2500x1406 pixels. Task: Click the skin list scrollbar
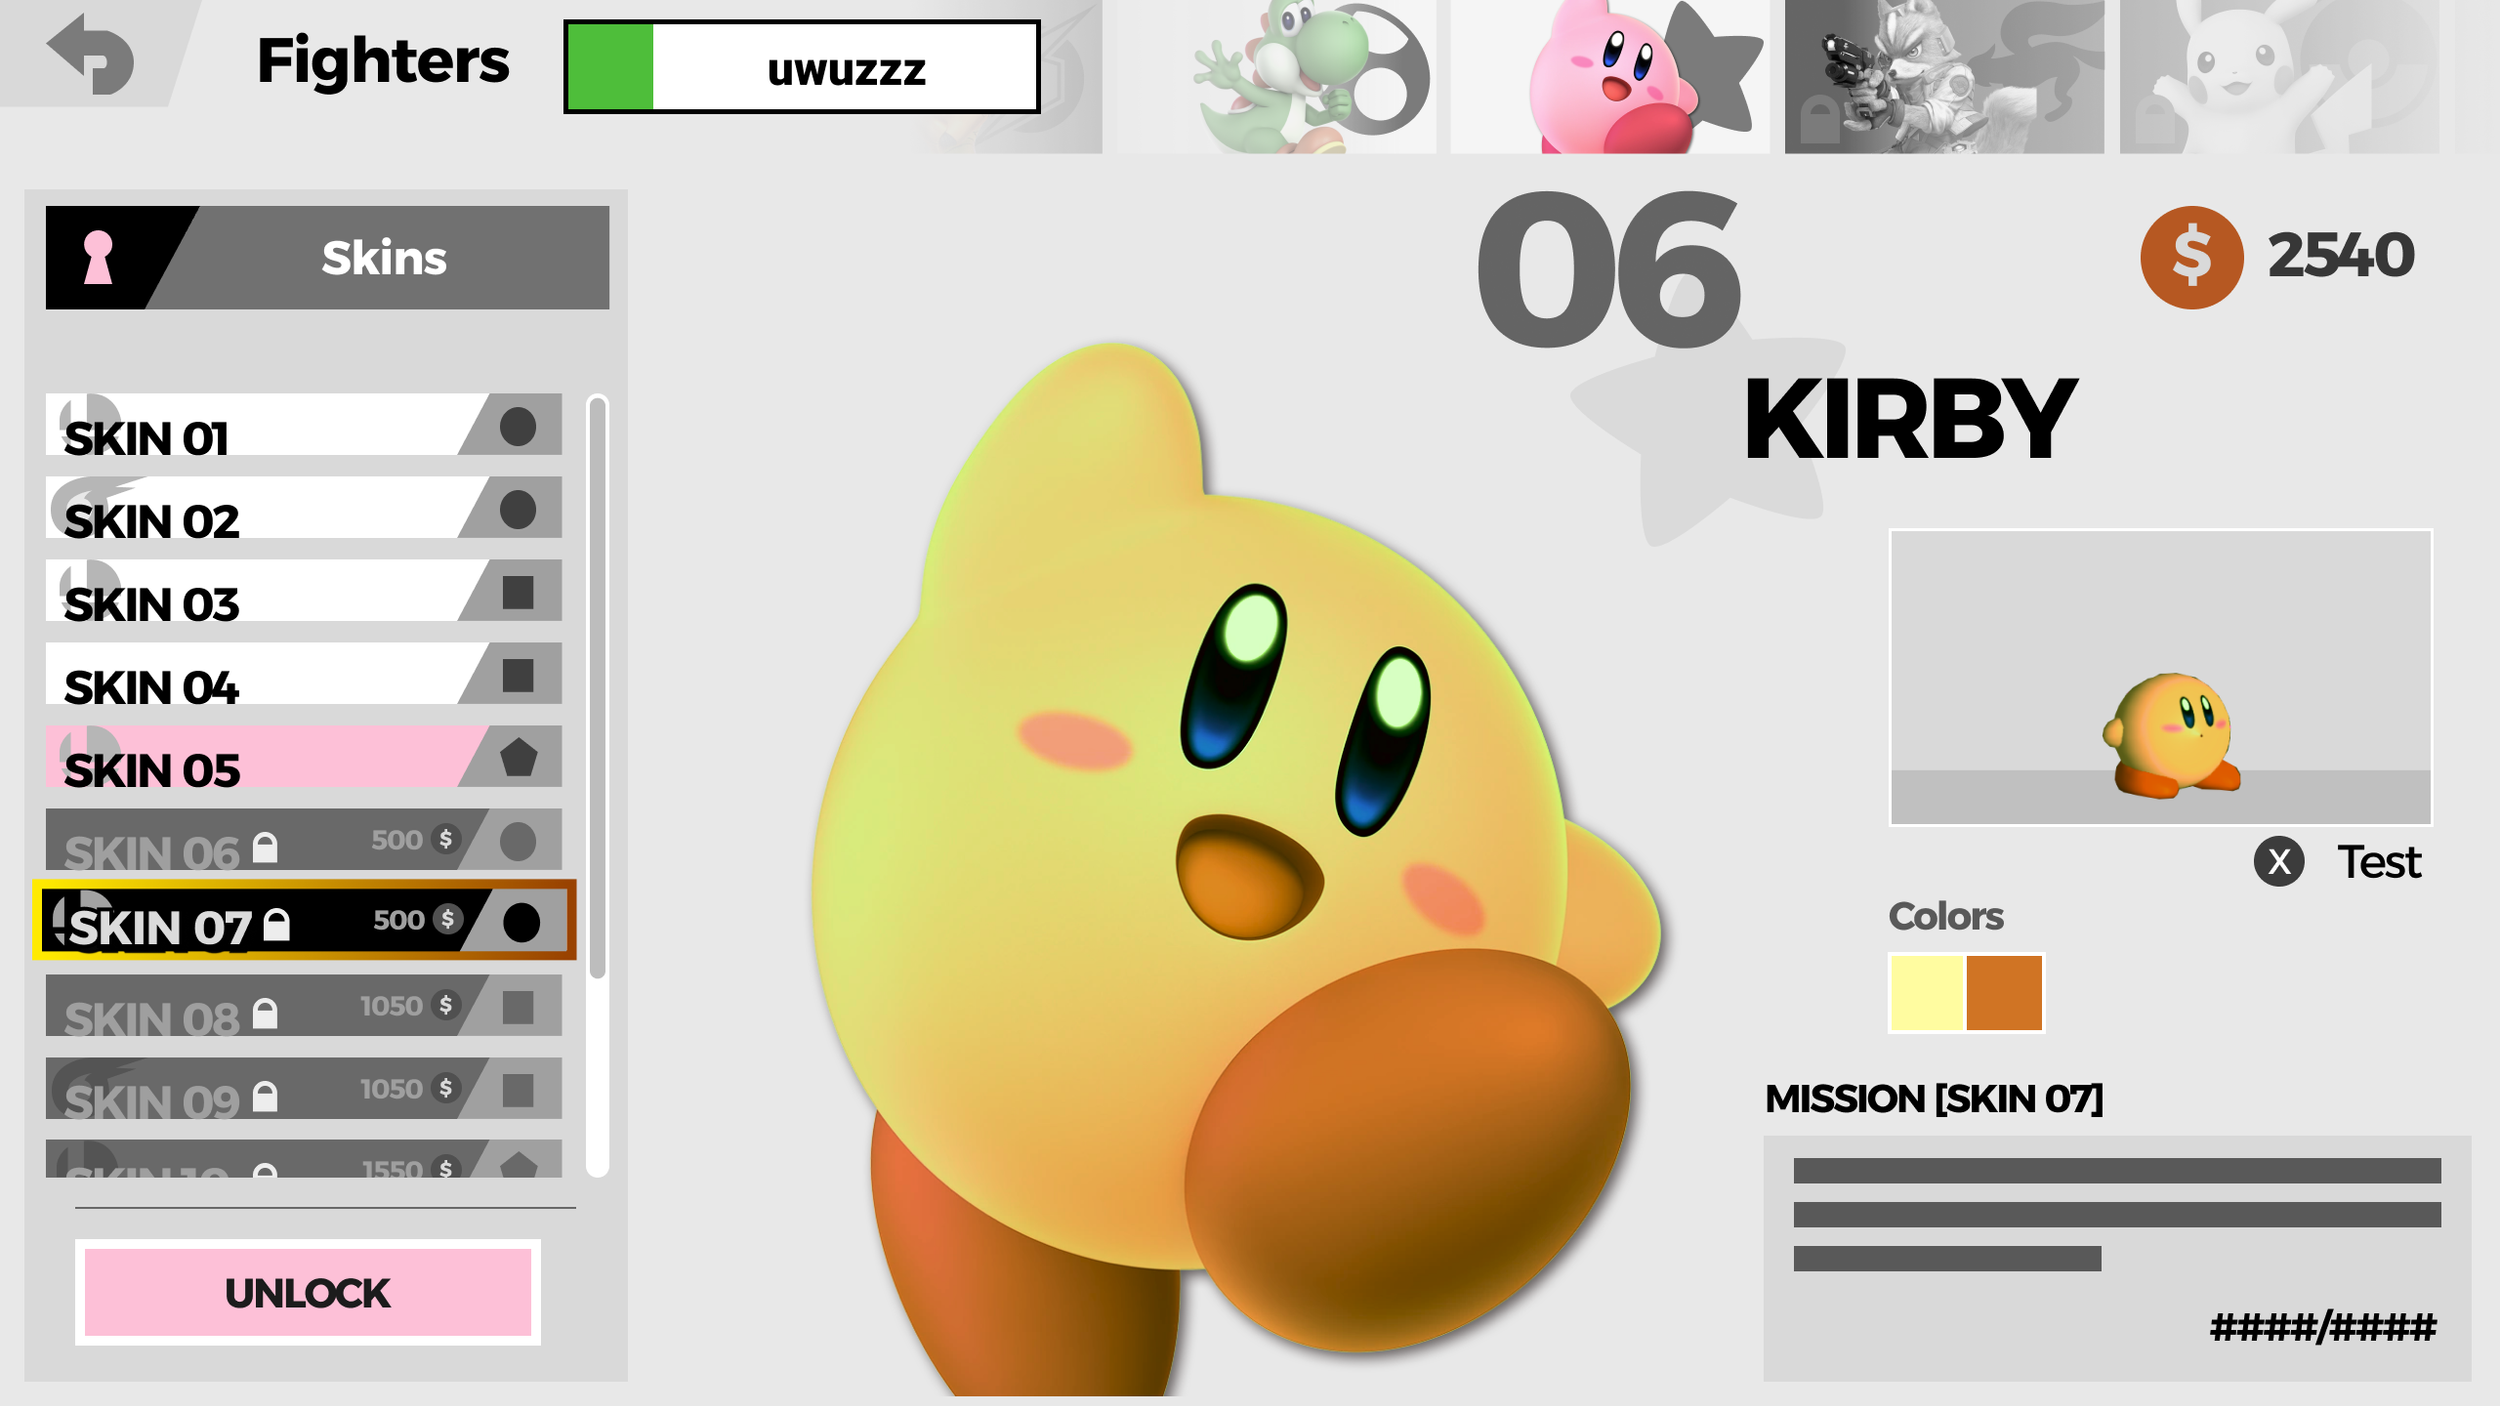598,690
